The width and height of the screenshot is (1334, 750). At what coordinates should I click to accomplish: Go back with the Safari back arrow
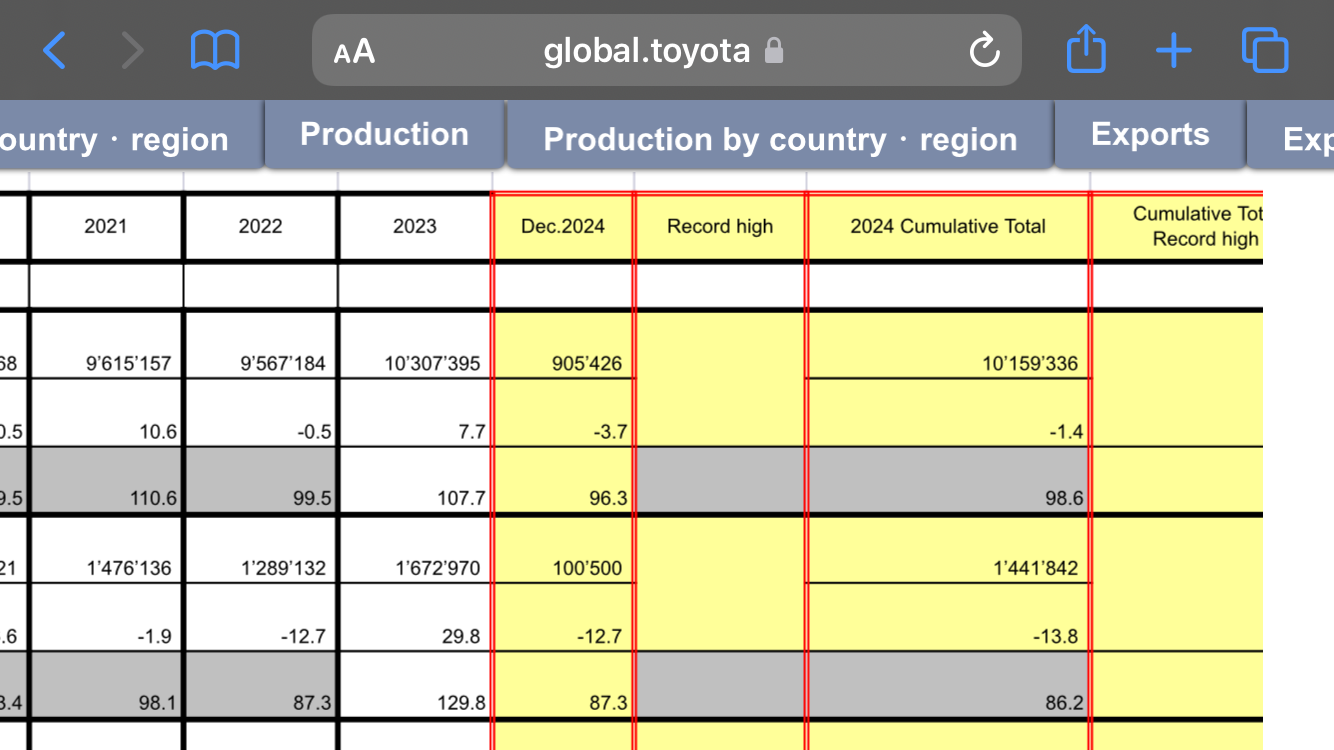click(54, 50)
